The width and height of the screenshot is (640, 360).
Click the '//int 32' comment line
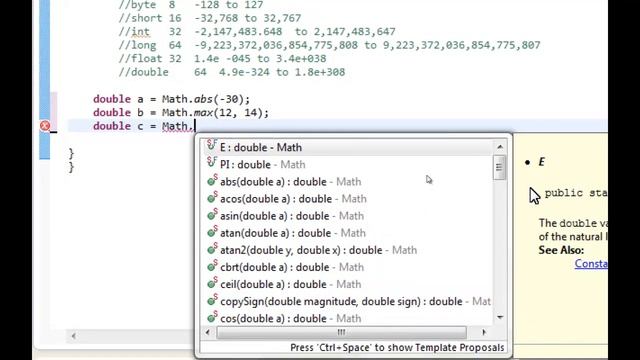(257, 32)
